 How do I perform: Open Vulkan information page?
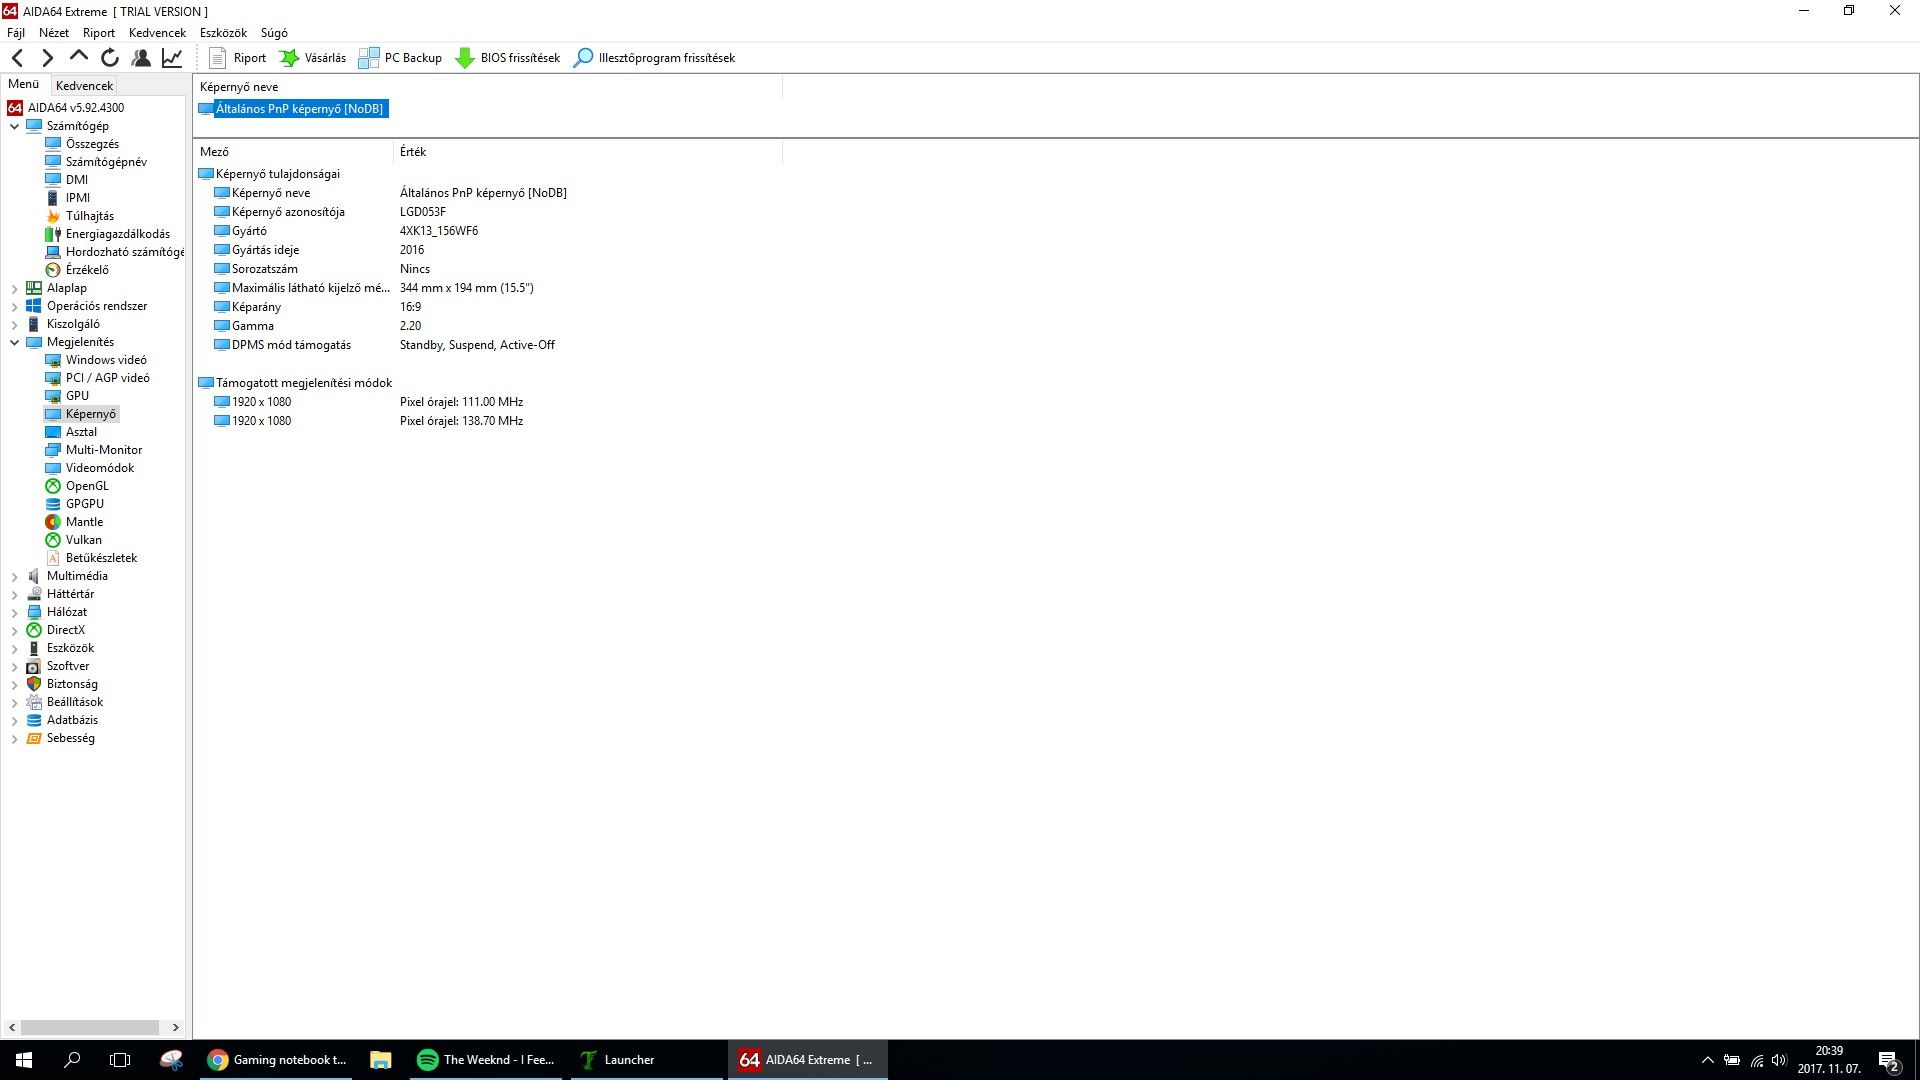tap(83, 540)
